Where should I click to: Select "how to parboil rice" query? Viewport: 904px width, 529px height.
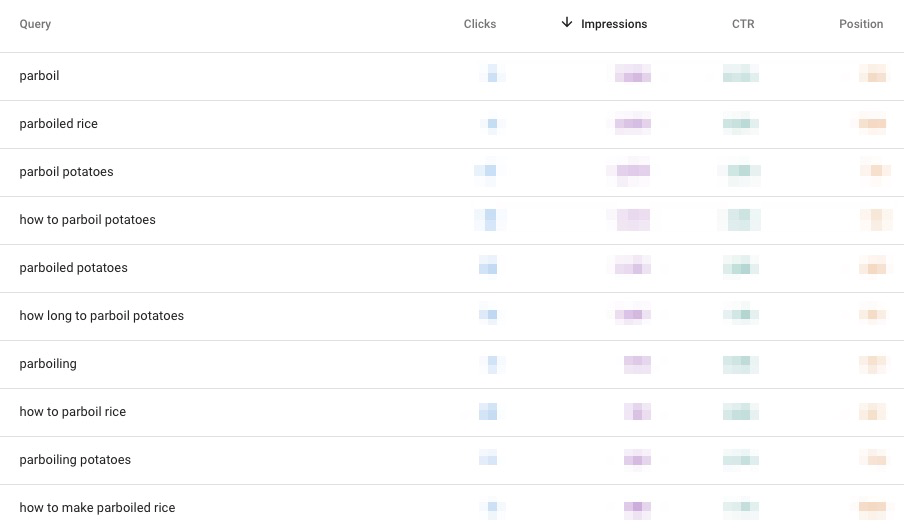tap(72, 412)
